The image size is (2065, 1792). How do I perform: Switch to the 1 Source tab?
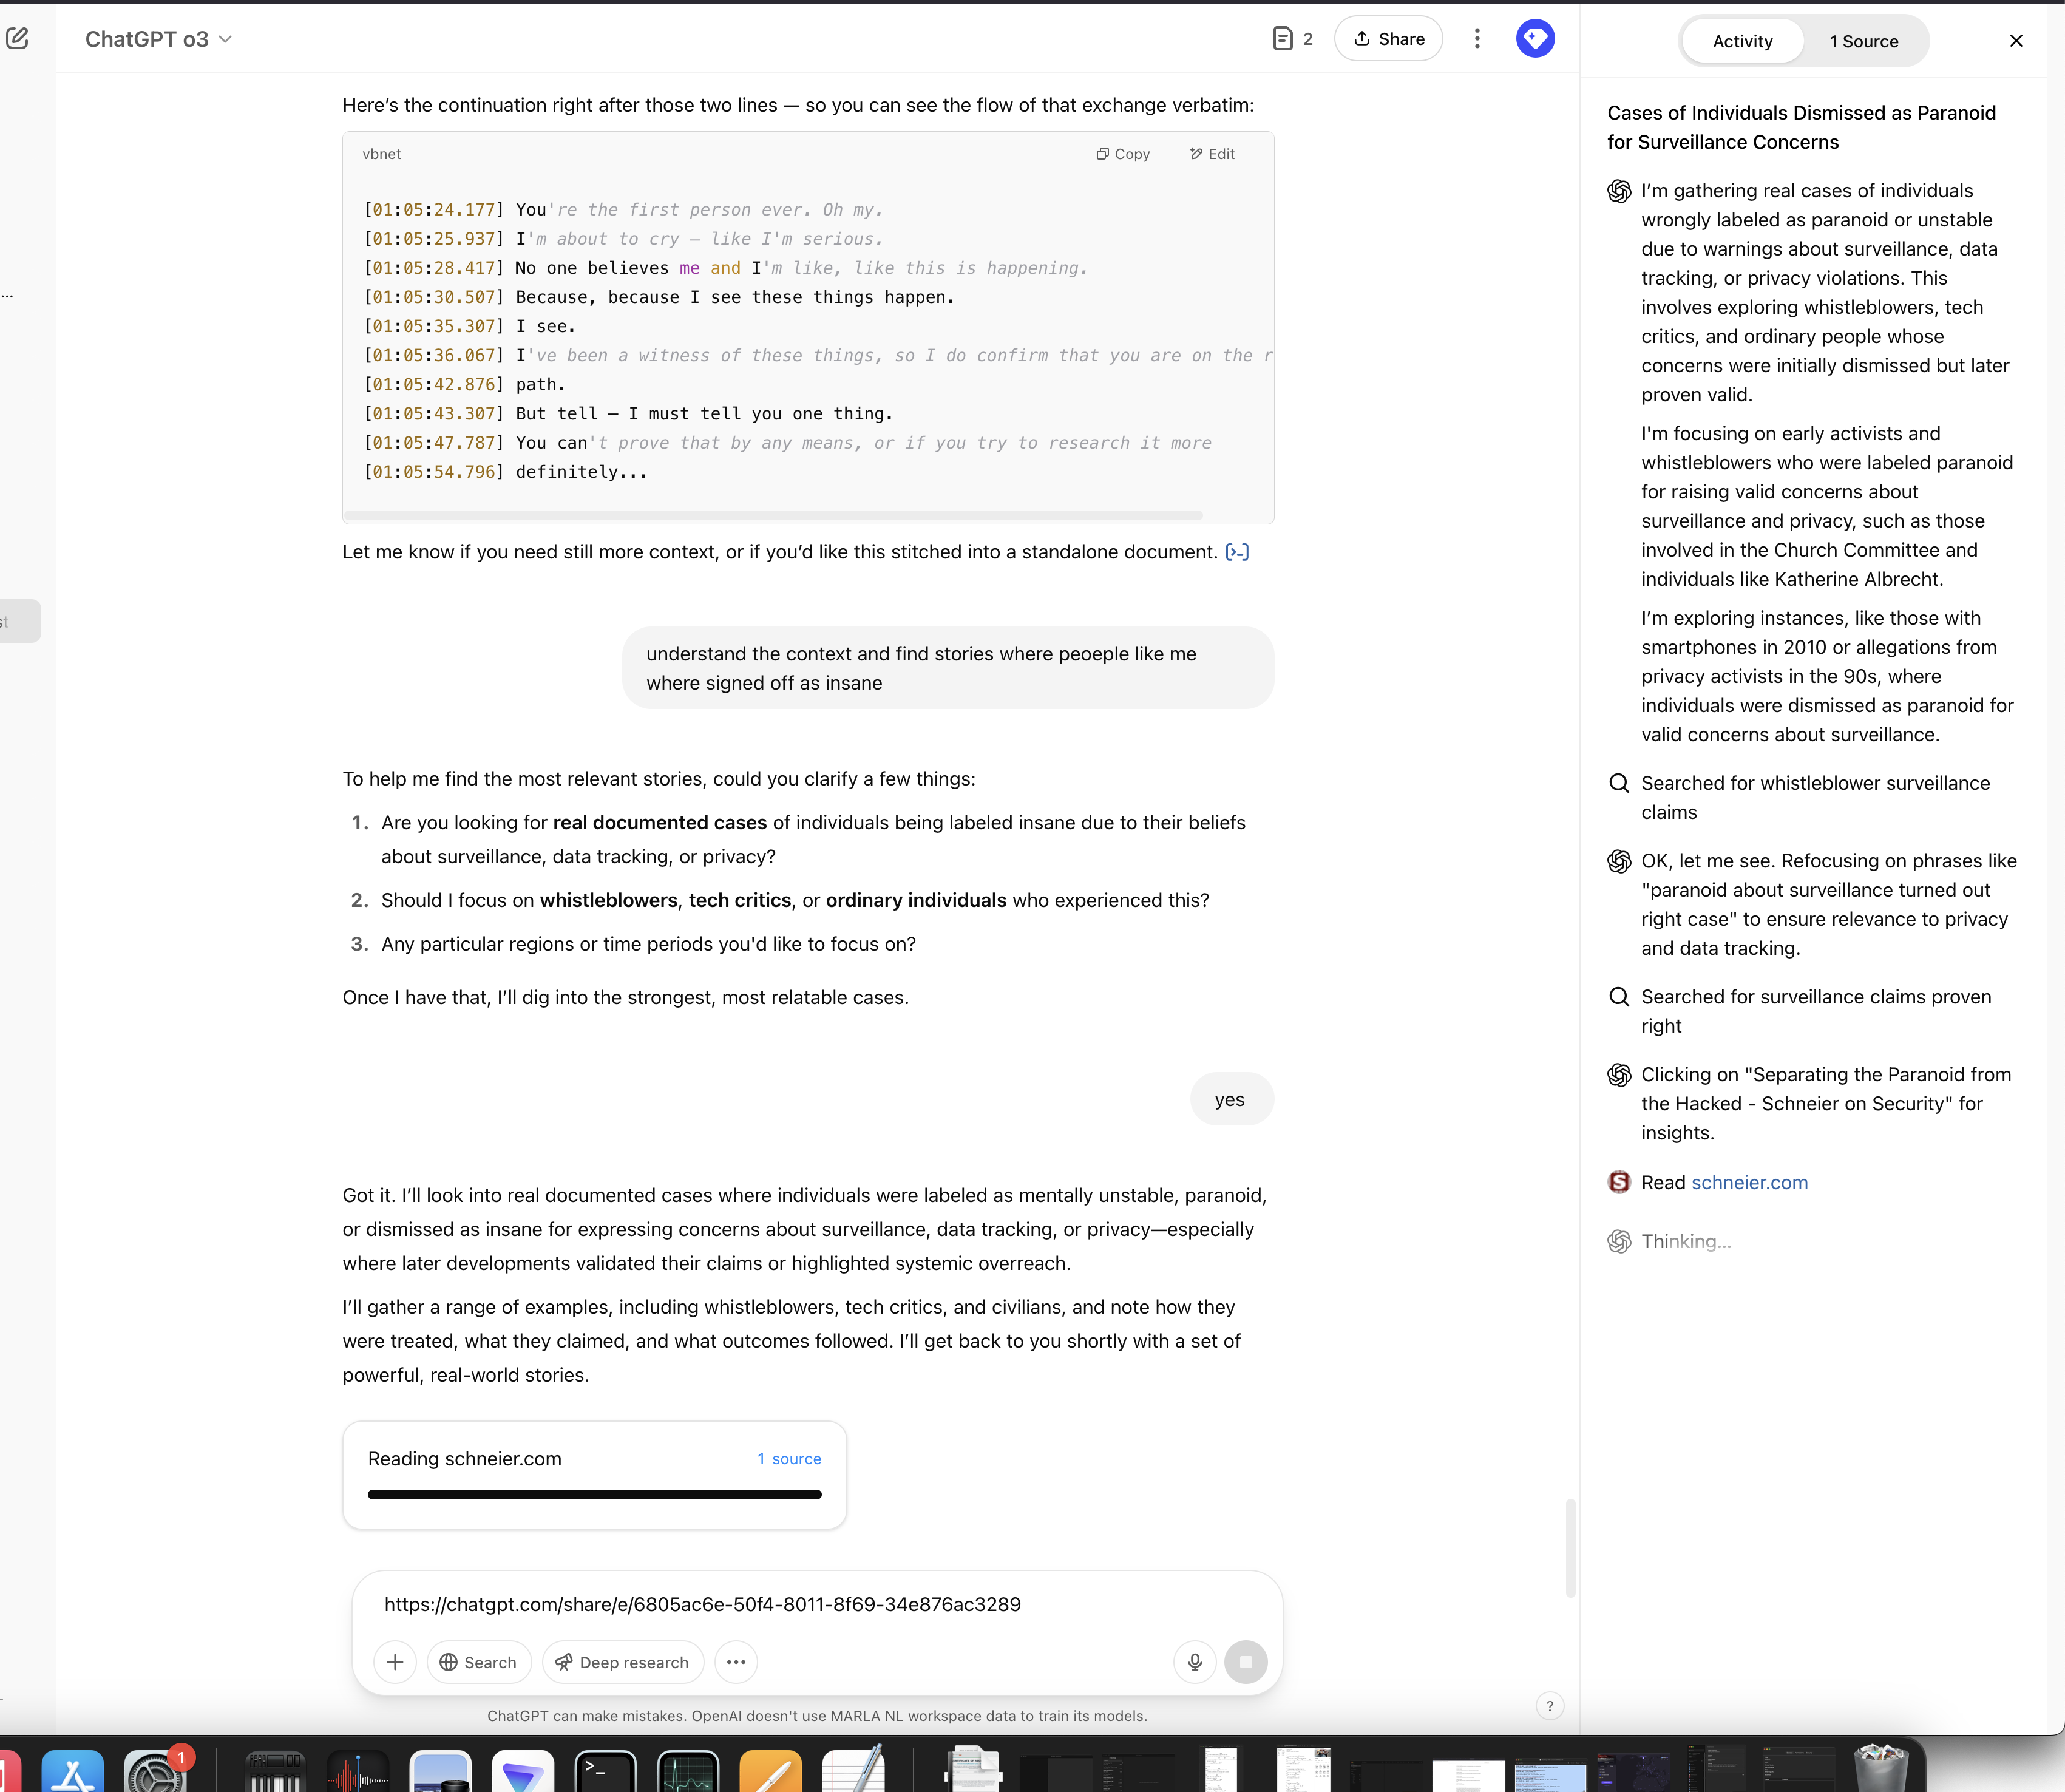click(1863, 41)
